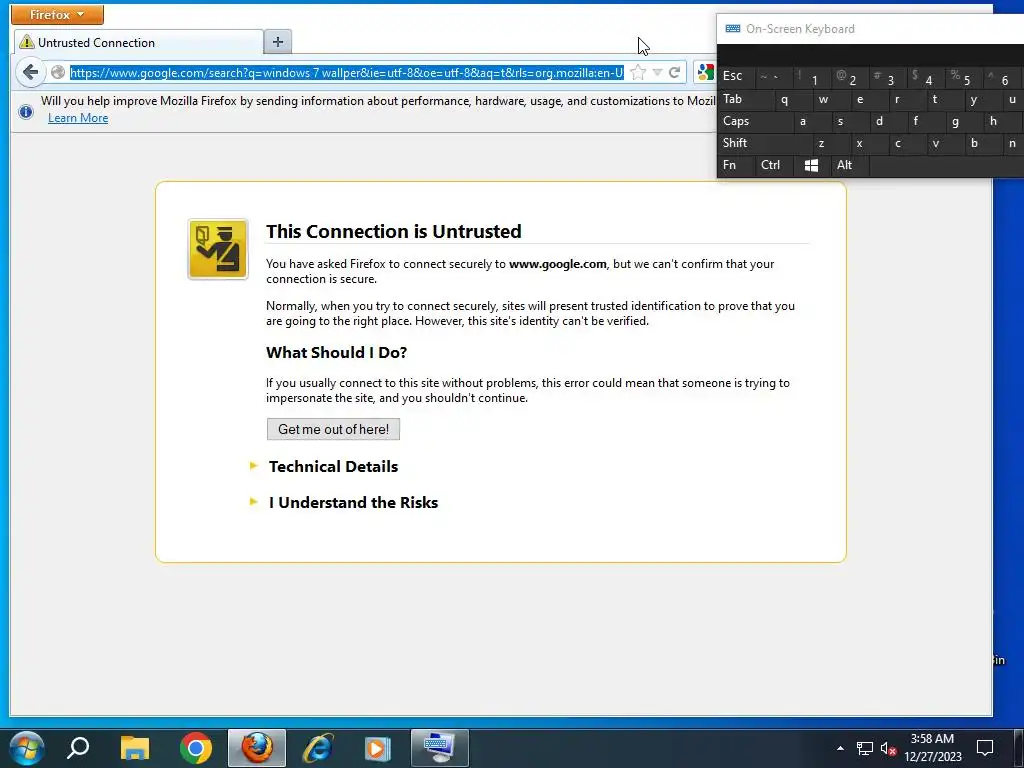Screen dimensions: 1024x768
Task: Click the site identity globe icon
Action: (x=58, y=72)
